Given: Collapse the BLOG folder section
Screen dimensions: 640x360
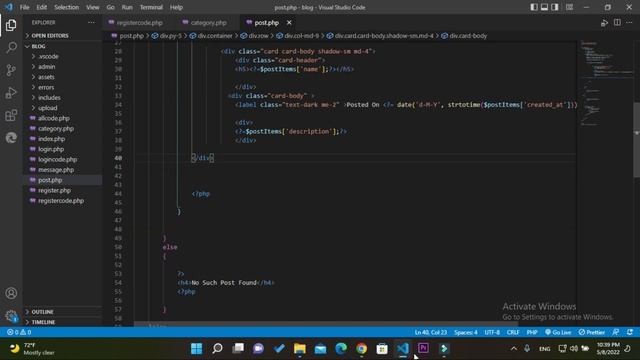Looking at the screenshot, I should (x=62, y=46).
